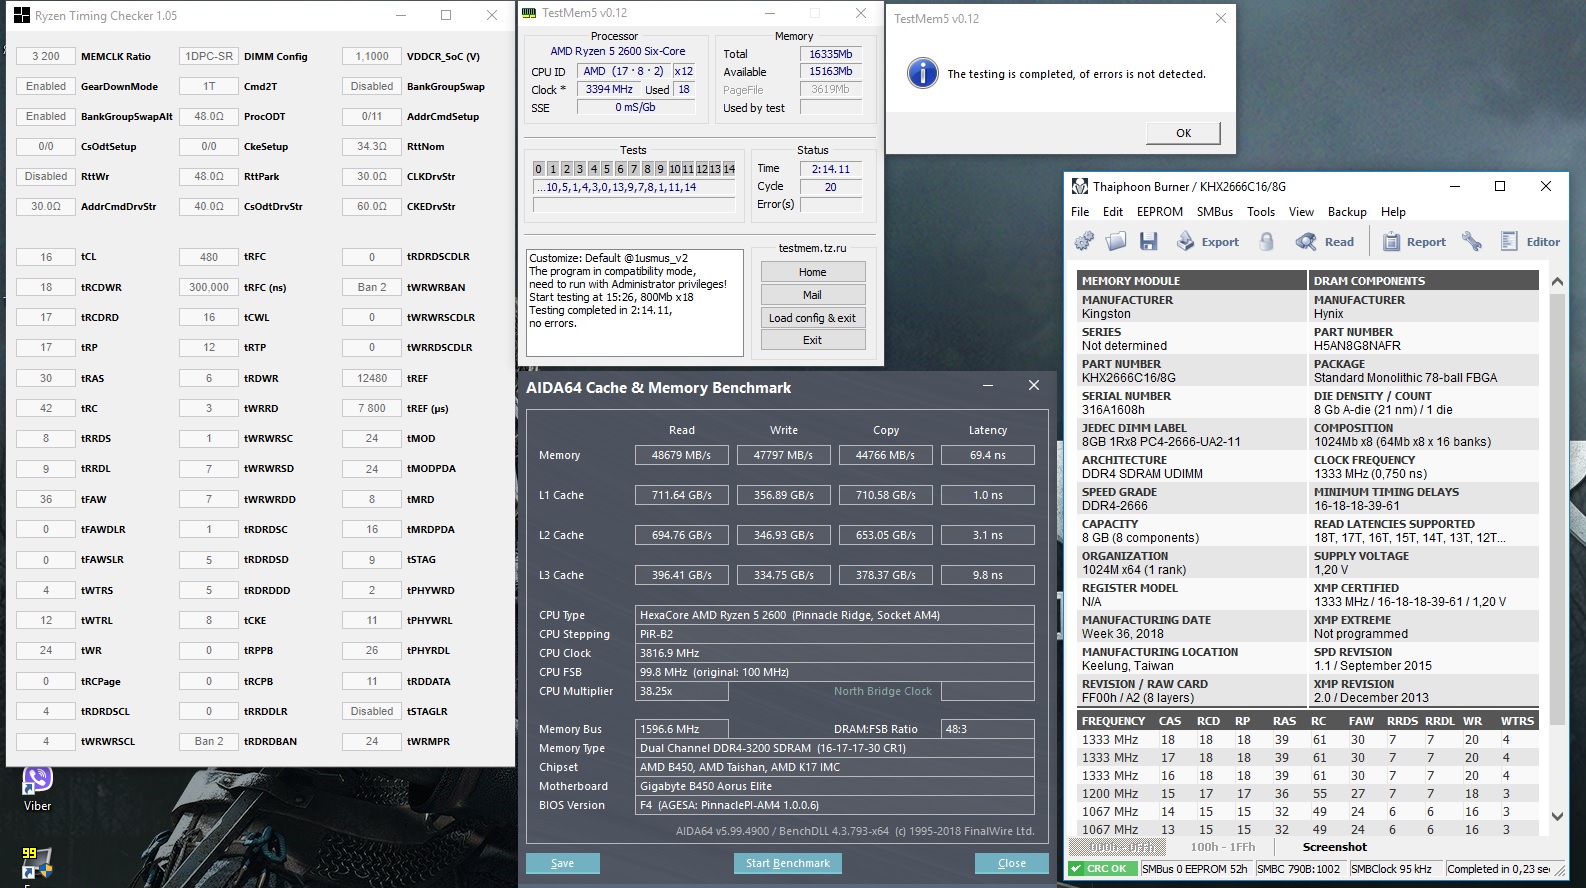This screenshot has width=1586, height=888.
Task: Open the Report toolbar button
Action: tap(1414, 241)
